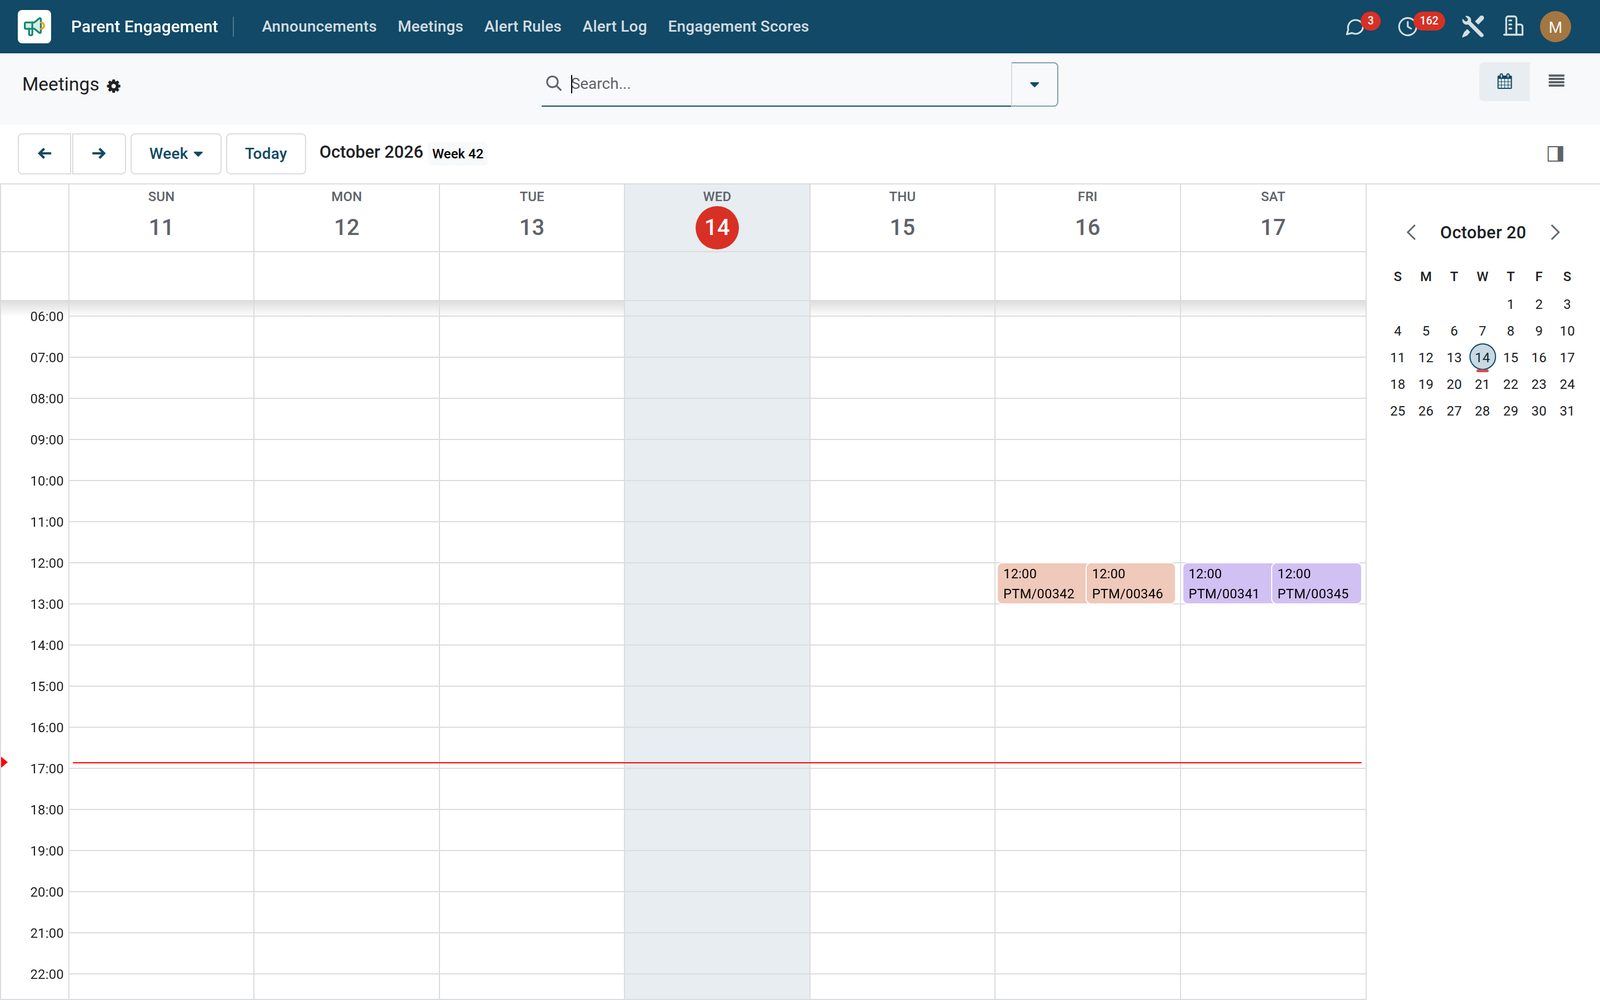Select Thursday 15 column header
This screenshot has width=1600, height=1000.
tap(902, 217)
